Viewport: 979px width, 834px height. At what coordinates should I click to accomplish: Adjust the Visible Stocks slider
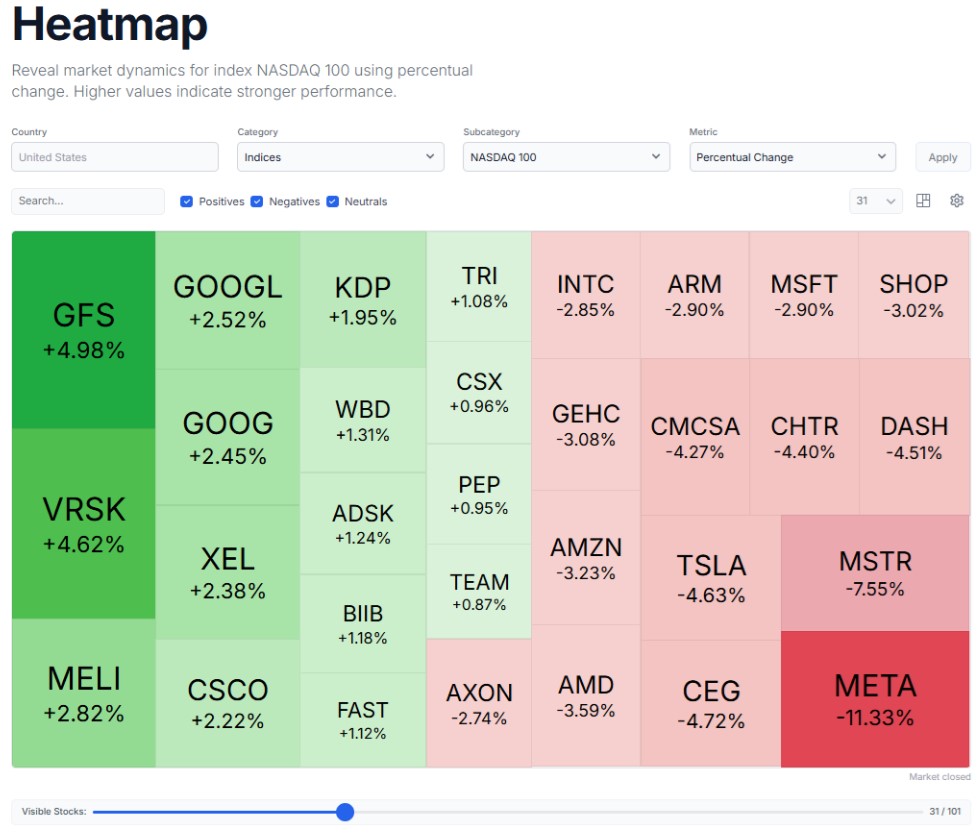coord(345,812)
